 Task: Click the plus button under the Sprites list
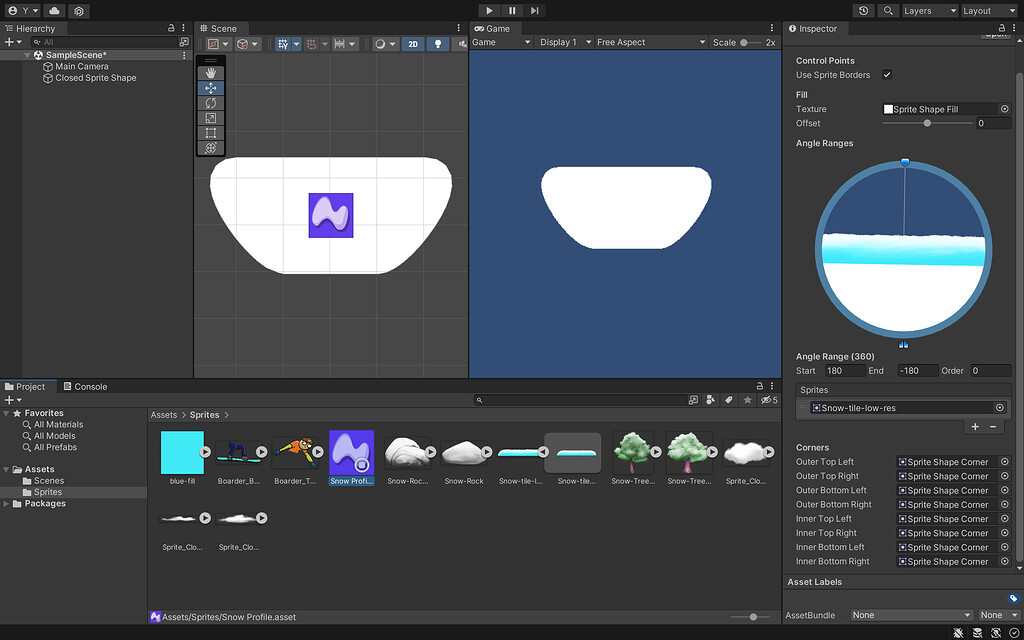974,426
